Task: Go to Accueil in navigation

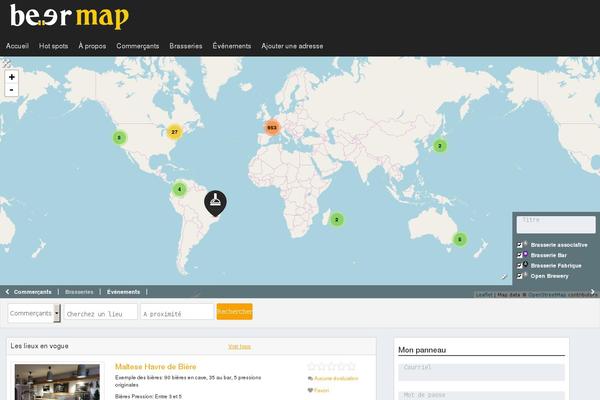Action: tap(17, 46)
